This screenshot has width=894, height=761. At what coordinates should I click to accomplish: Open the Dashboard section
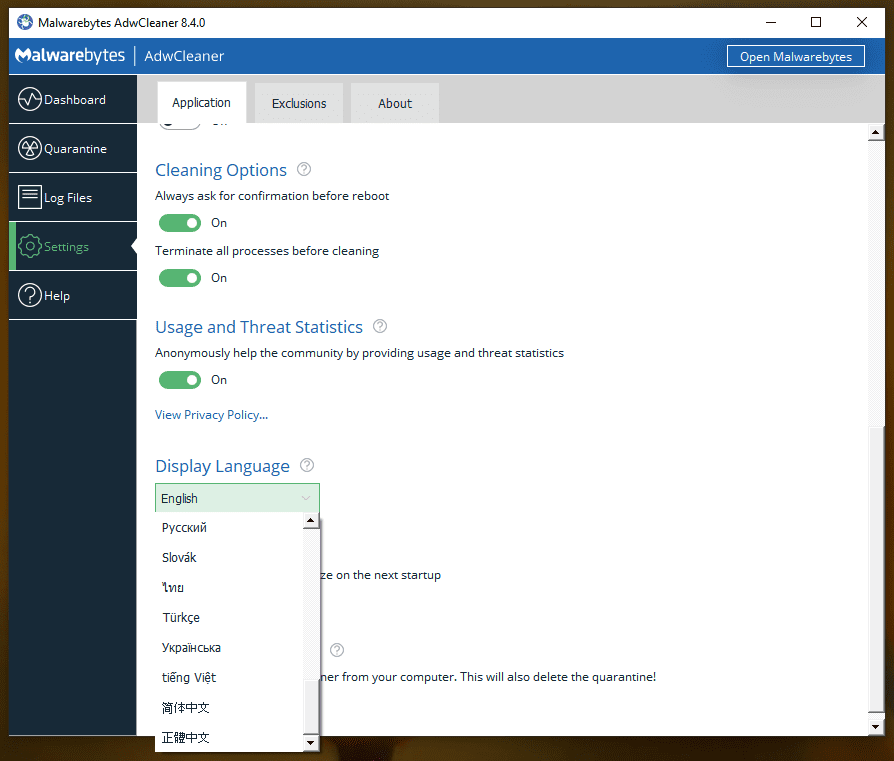click(x=73, y=99)
